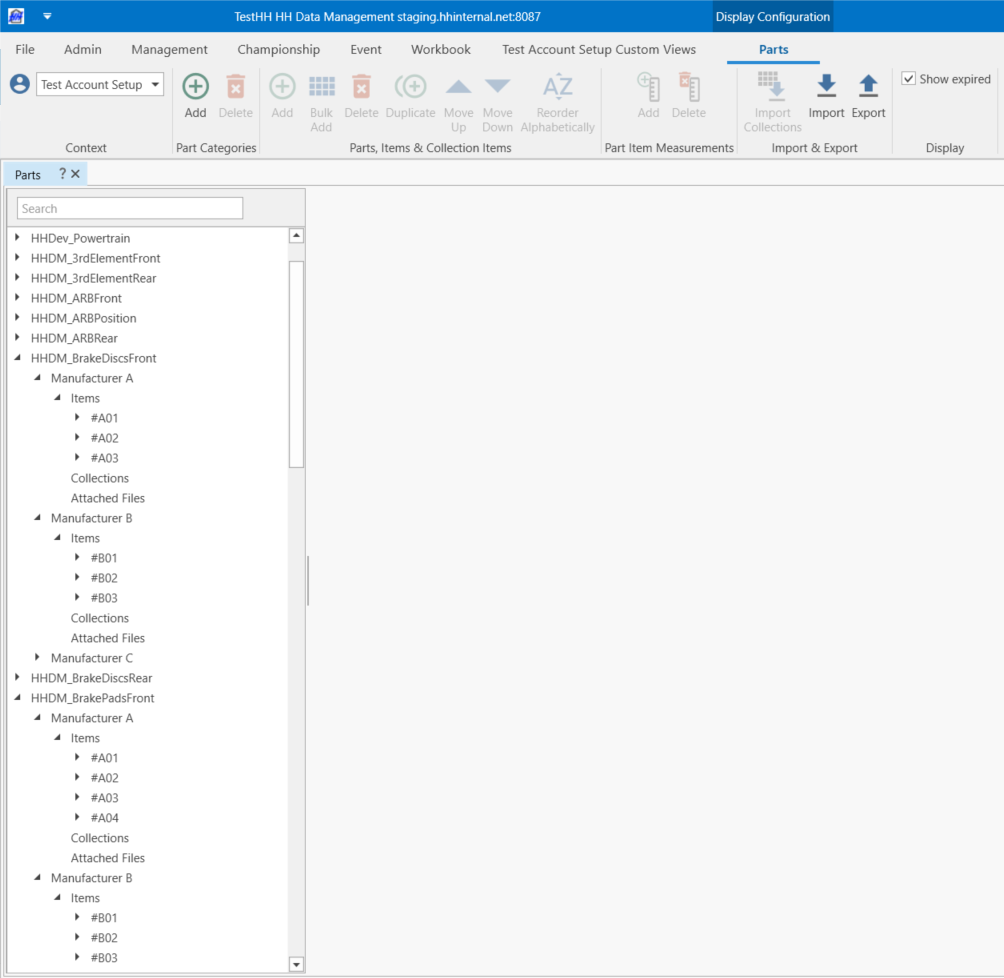Select the HHDM_ARBPosition tree item
Screen dimensions: 1004x978
point(83,318)
